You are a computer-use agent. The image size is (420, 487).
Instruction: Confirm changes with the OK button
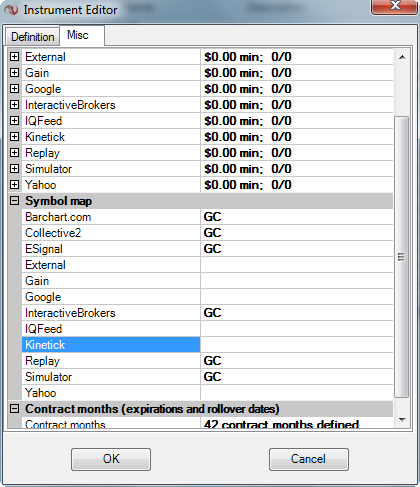click(111, 459)
